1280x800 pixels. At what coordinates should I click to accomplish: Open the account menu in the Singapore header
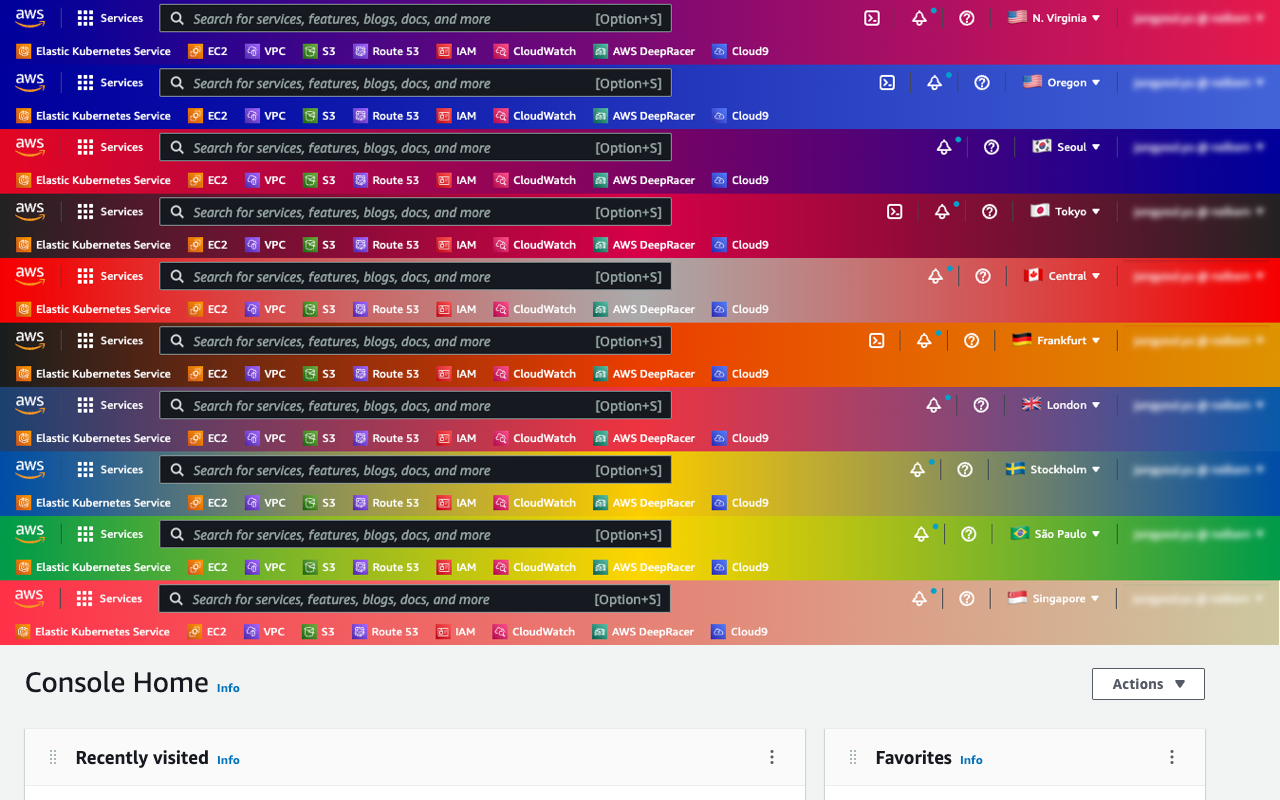pos(1196,598)
